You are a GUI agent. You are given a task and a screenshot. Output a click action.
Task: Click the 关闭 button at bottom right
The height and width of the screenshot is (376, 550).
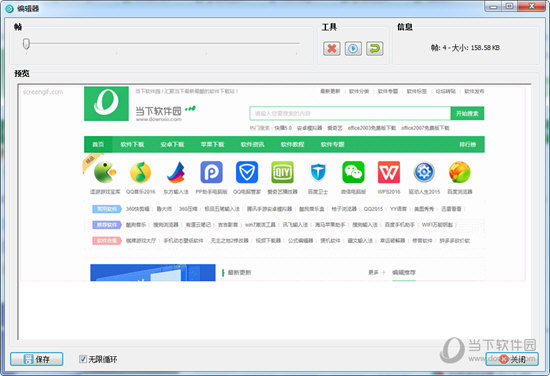tap(512, 359)
